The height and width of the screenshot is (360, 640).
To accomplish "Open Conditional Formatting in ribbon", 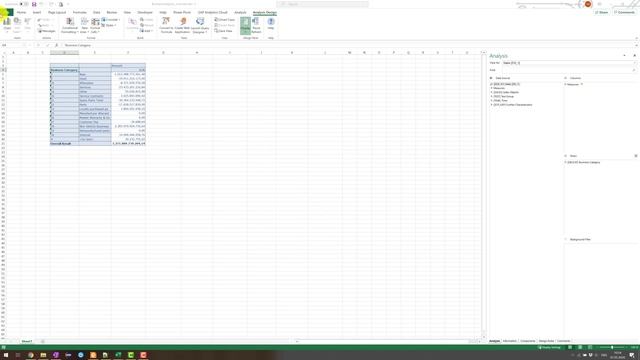I will [70, 25].
